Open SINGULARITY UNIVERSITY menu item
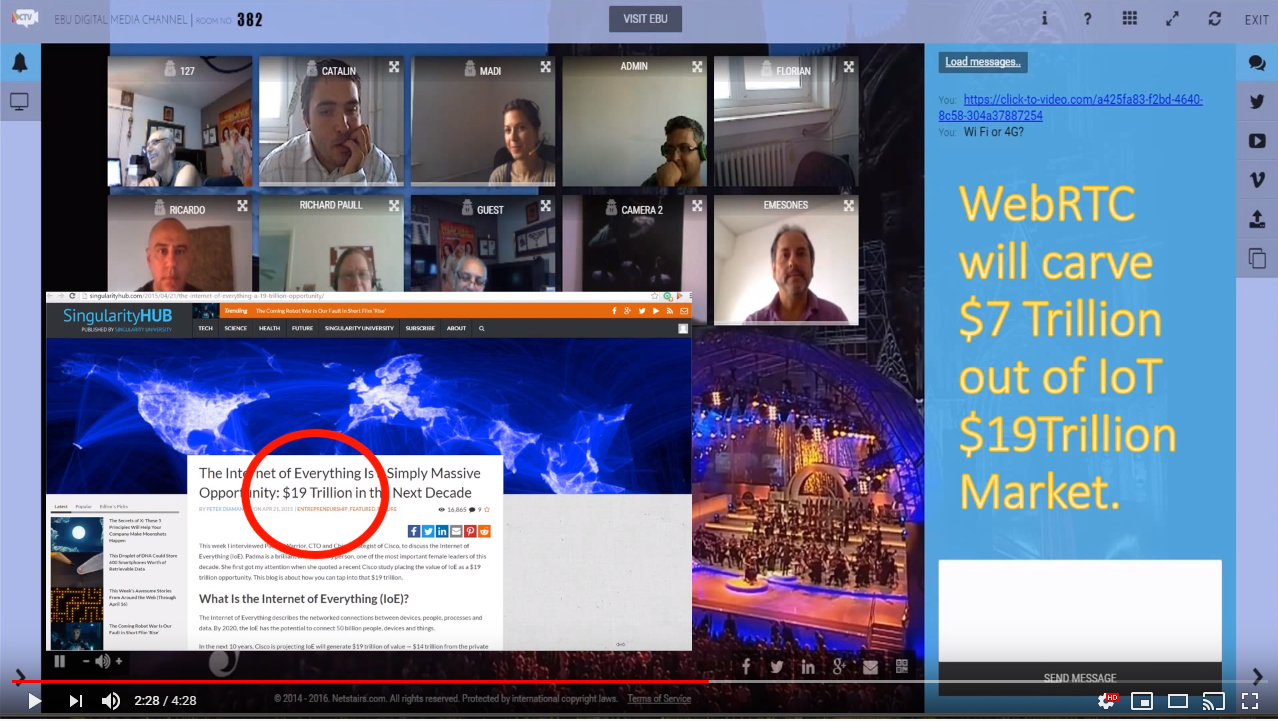The width and height of the screenshot is (1278, 721). [359, 328]
